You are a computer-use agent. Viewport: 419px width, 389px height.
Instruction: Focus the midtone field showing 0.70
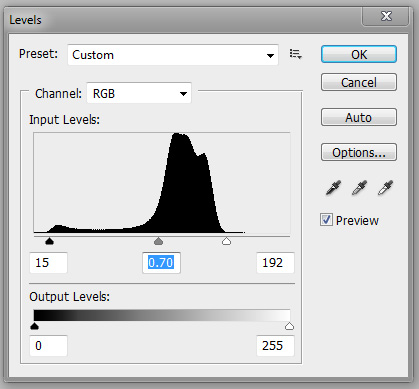(161, 263)
